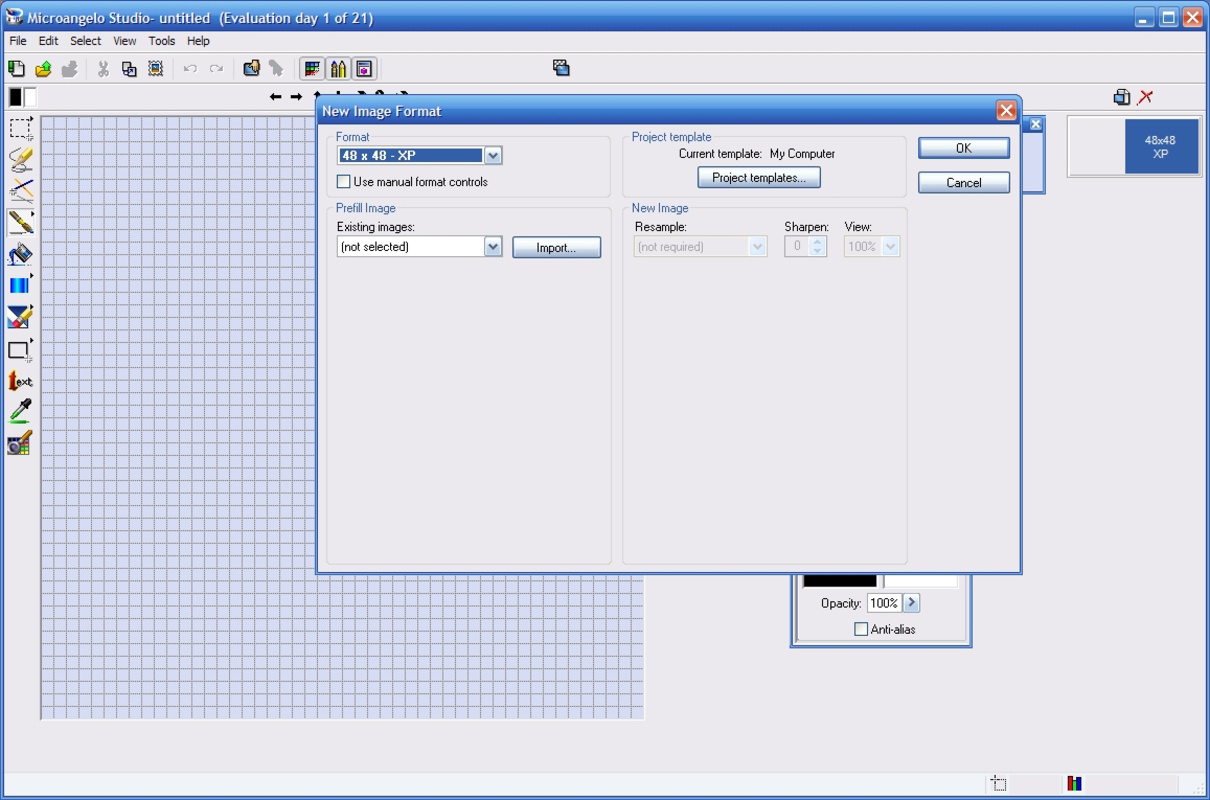Open the Tools menu
Image resolution: width=1210 pixels, height=800 pixels.
pyautogui.click(x=161, y=41)
